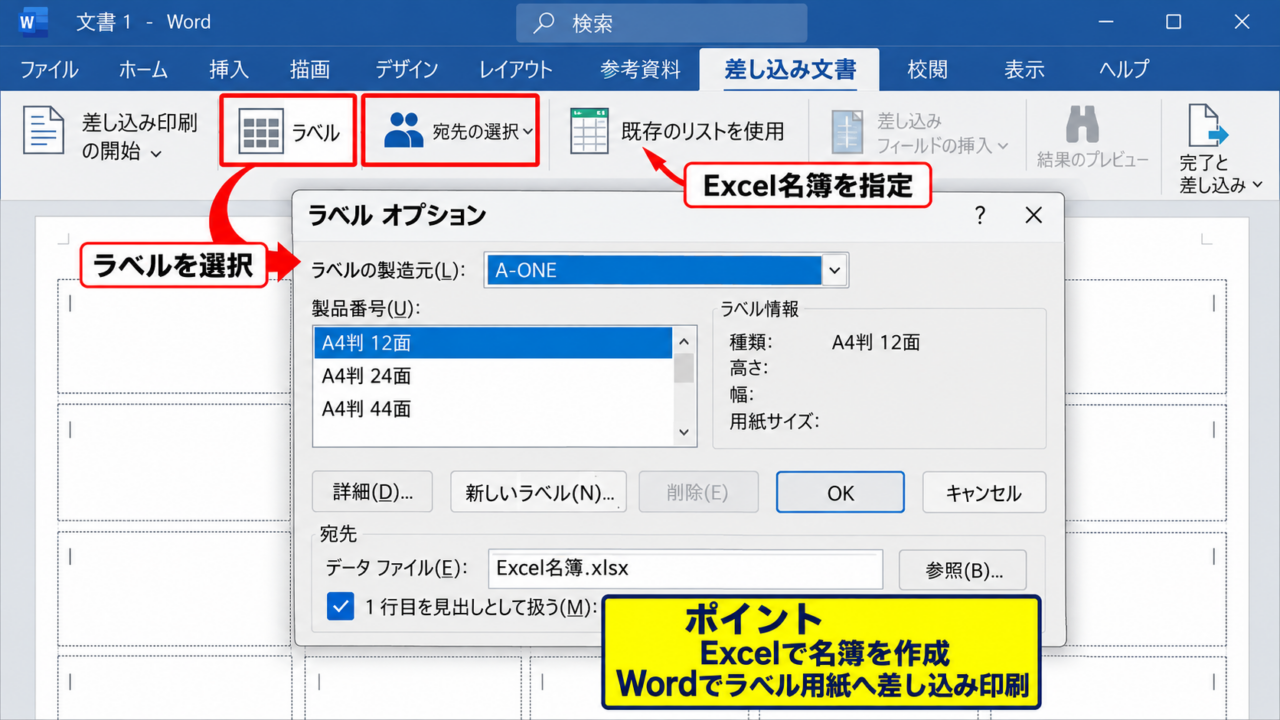The height and width of the screenshot is (720, 1280).
Task: Expand 完了と差し込み dropdown
Action: [x=1257, y=184]
